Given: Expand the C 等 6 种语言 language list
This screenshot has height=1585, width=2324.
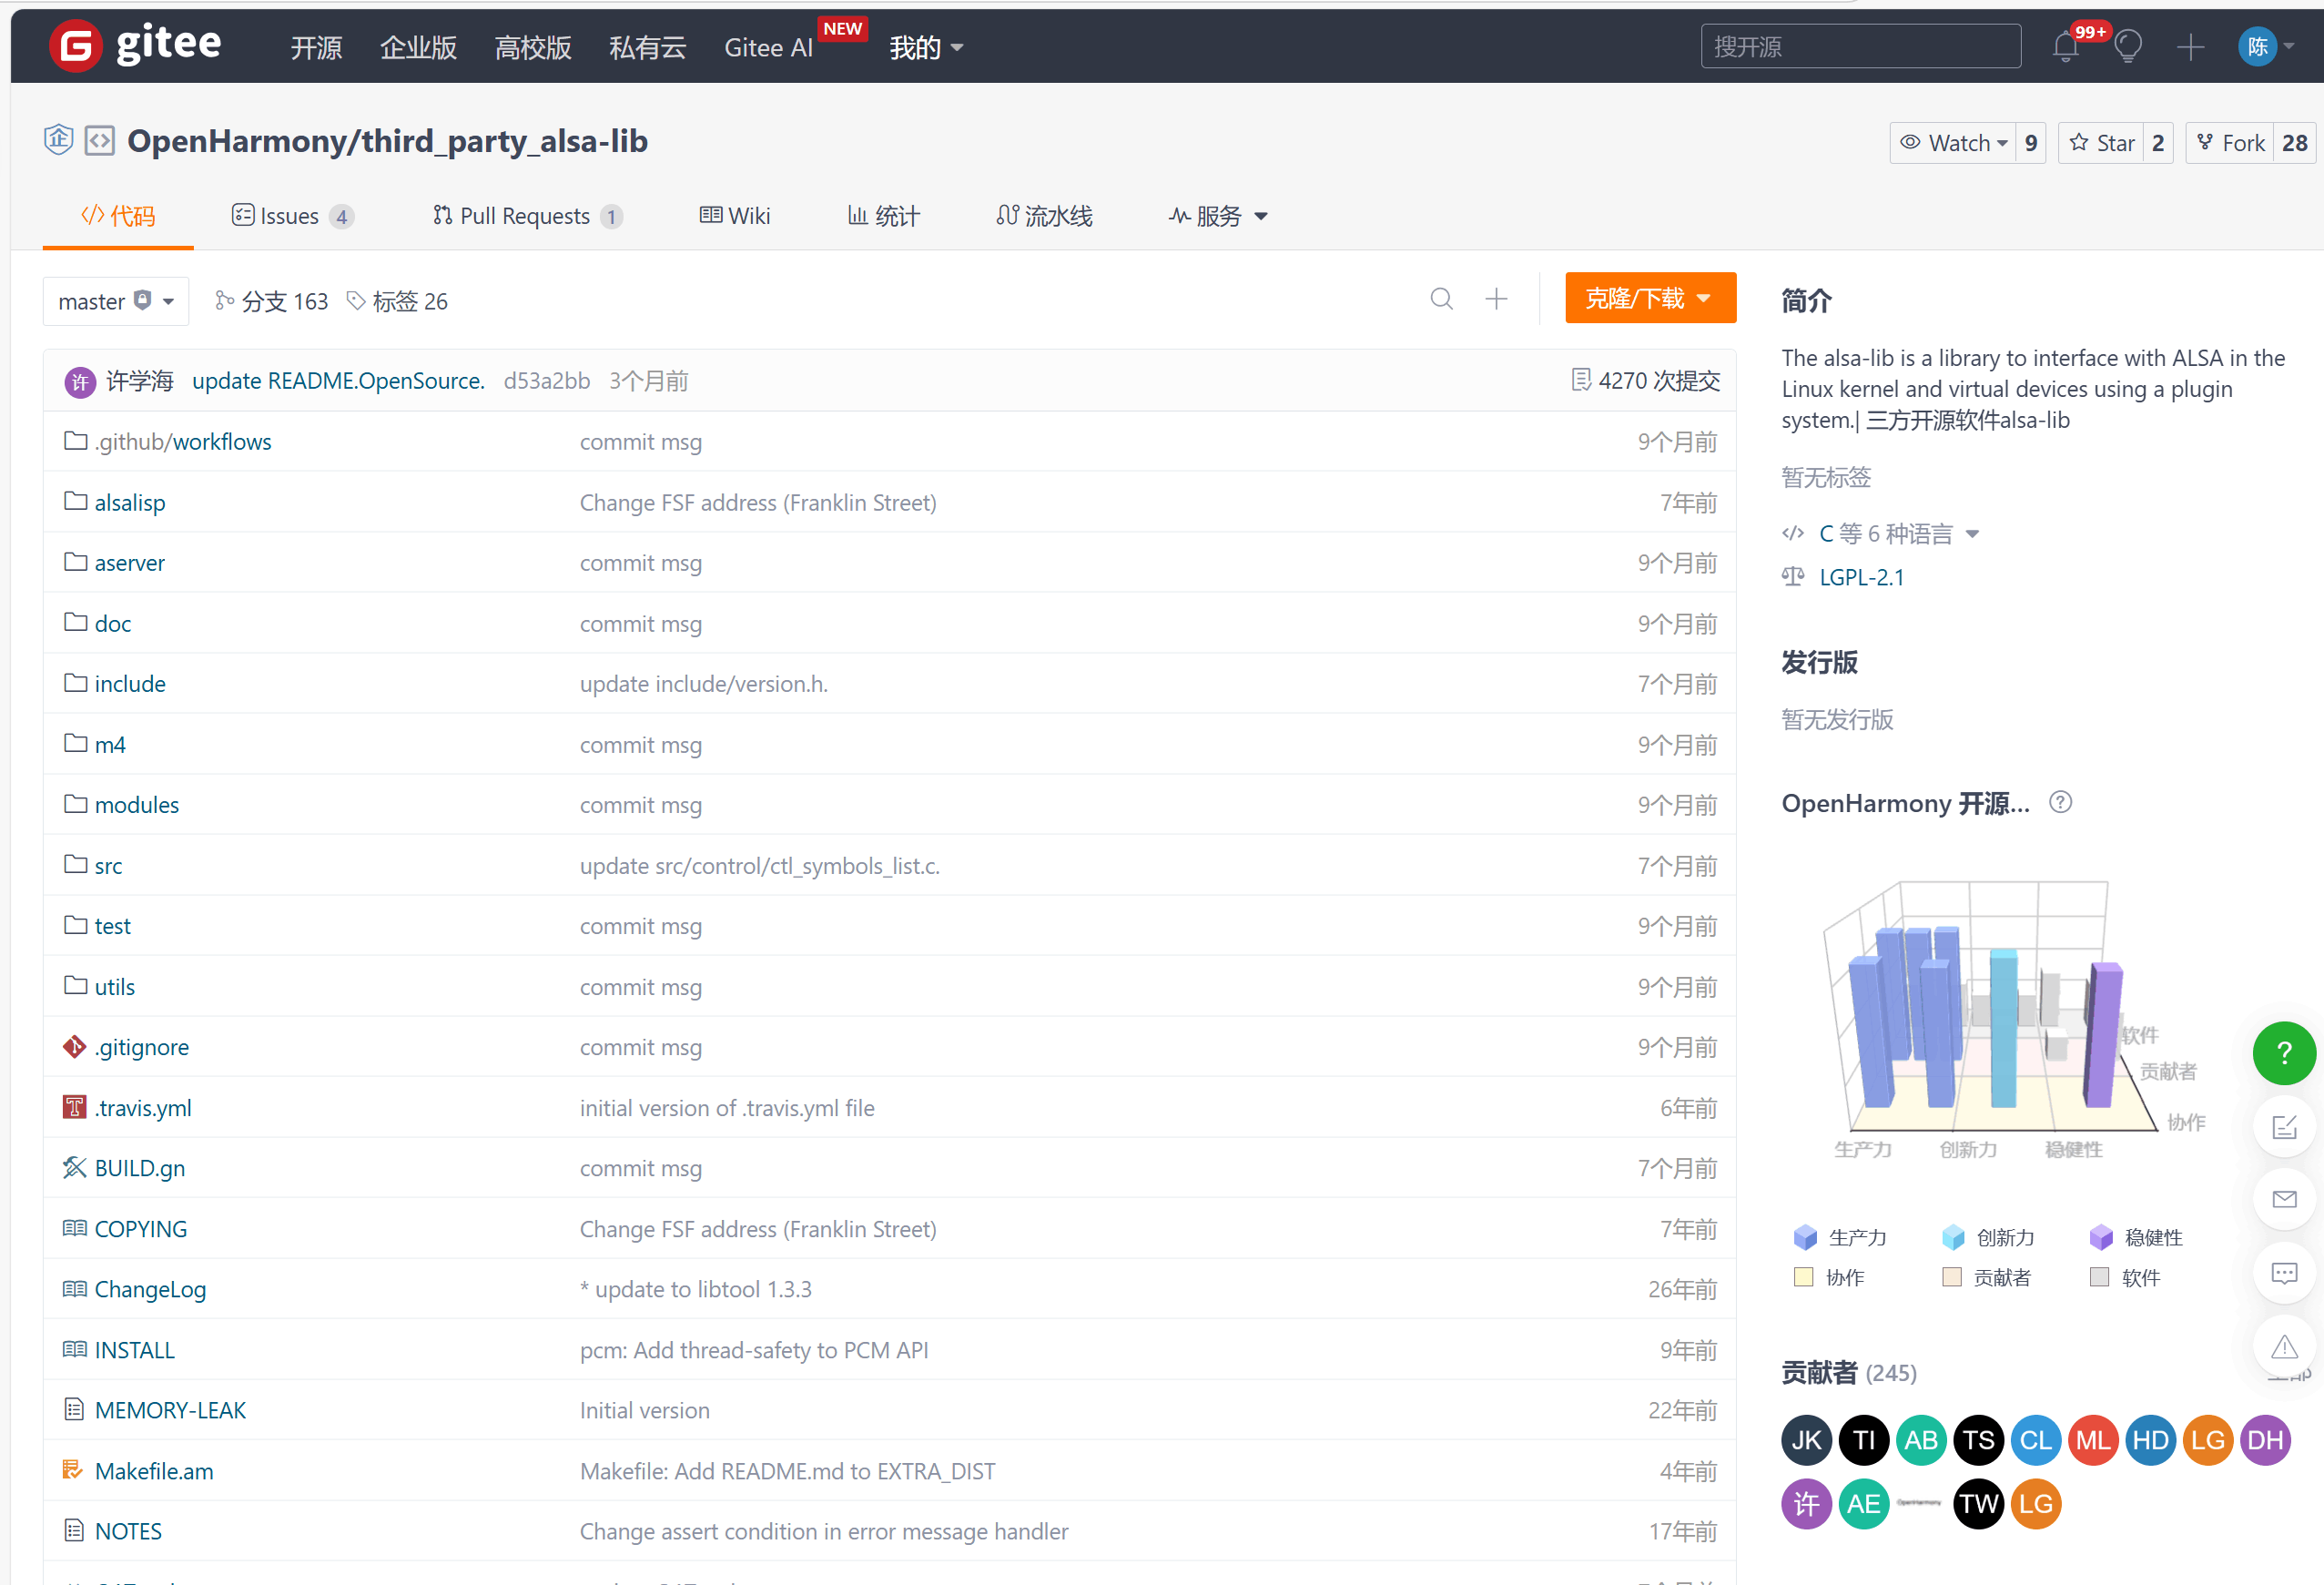Looking at the screenshot, I should pyautogui.click(x=1898, y=534).
